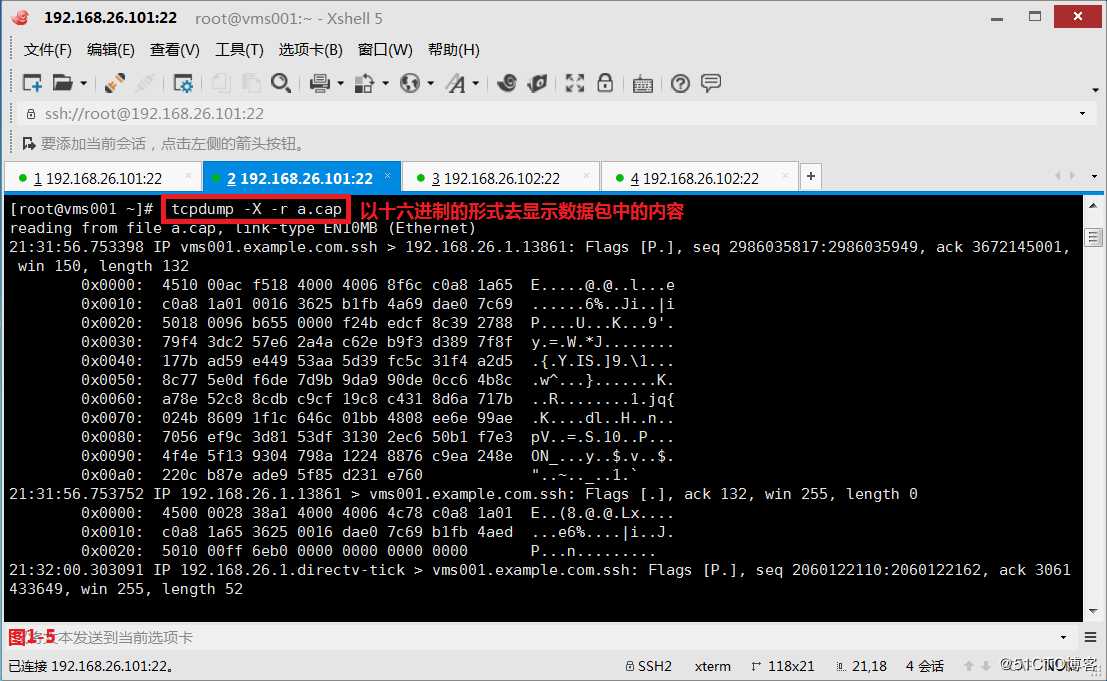Open the 选项卡(B) menu

pyautogui.click(x=311, y=49)
